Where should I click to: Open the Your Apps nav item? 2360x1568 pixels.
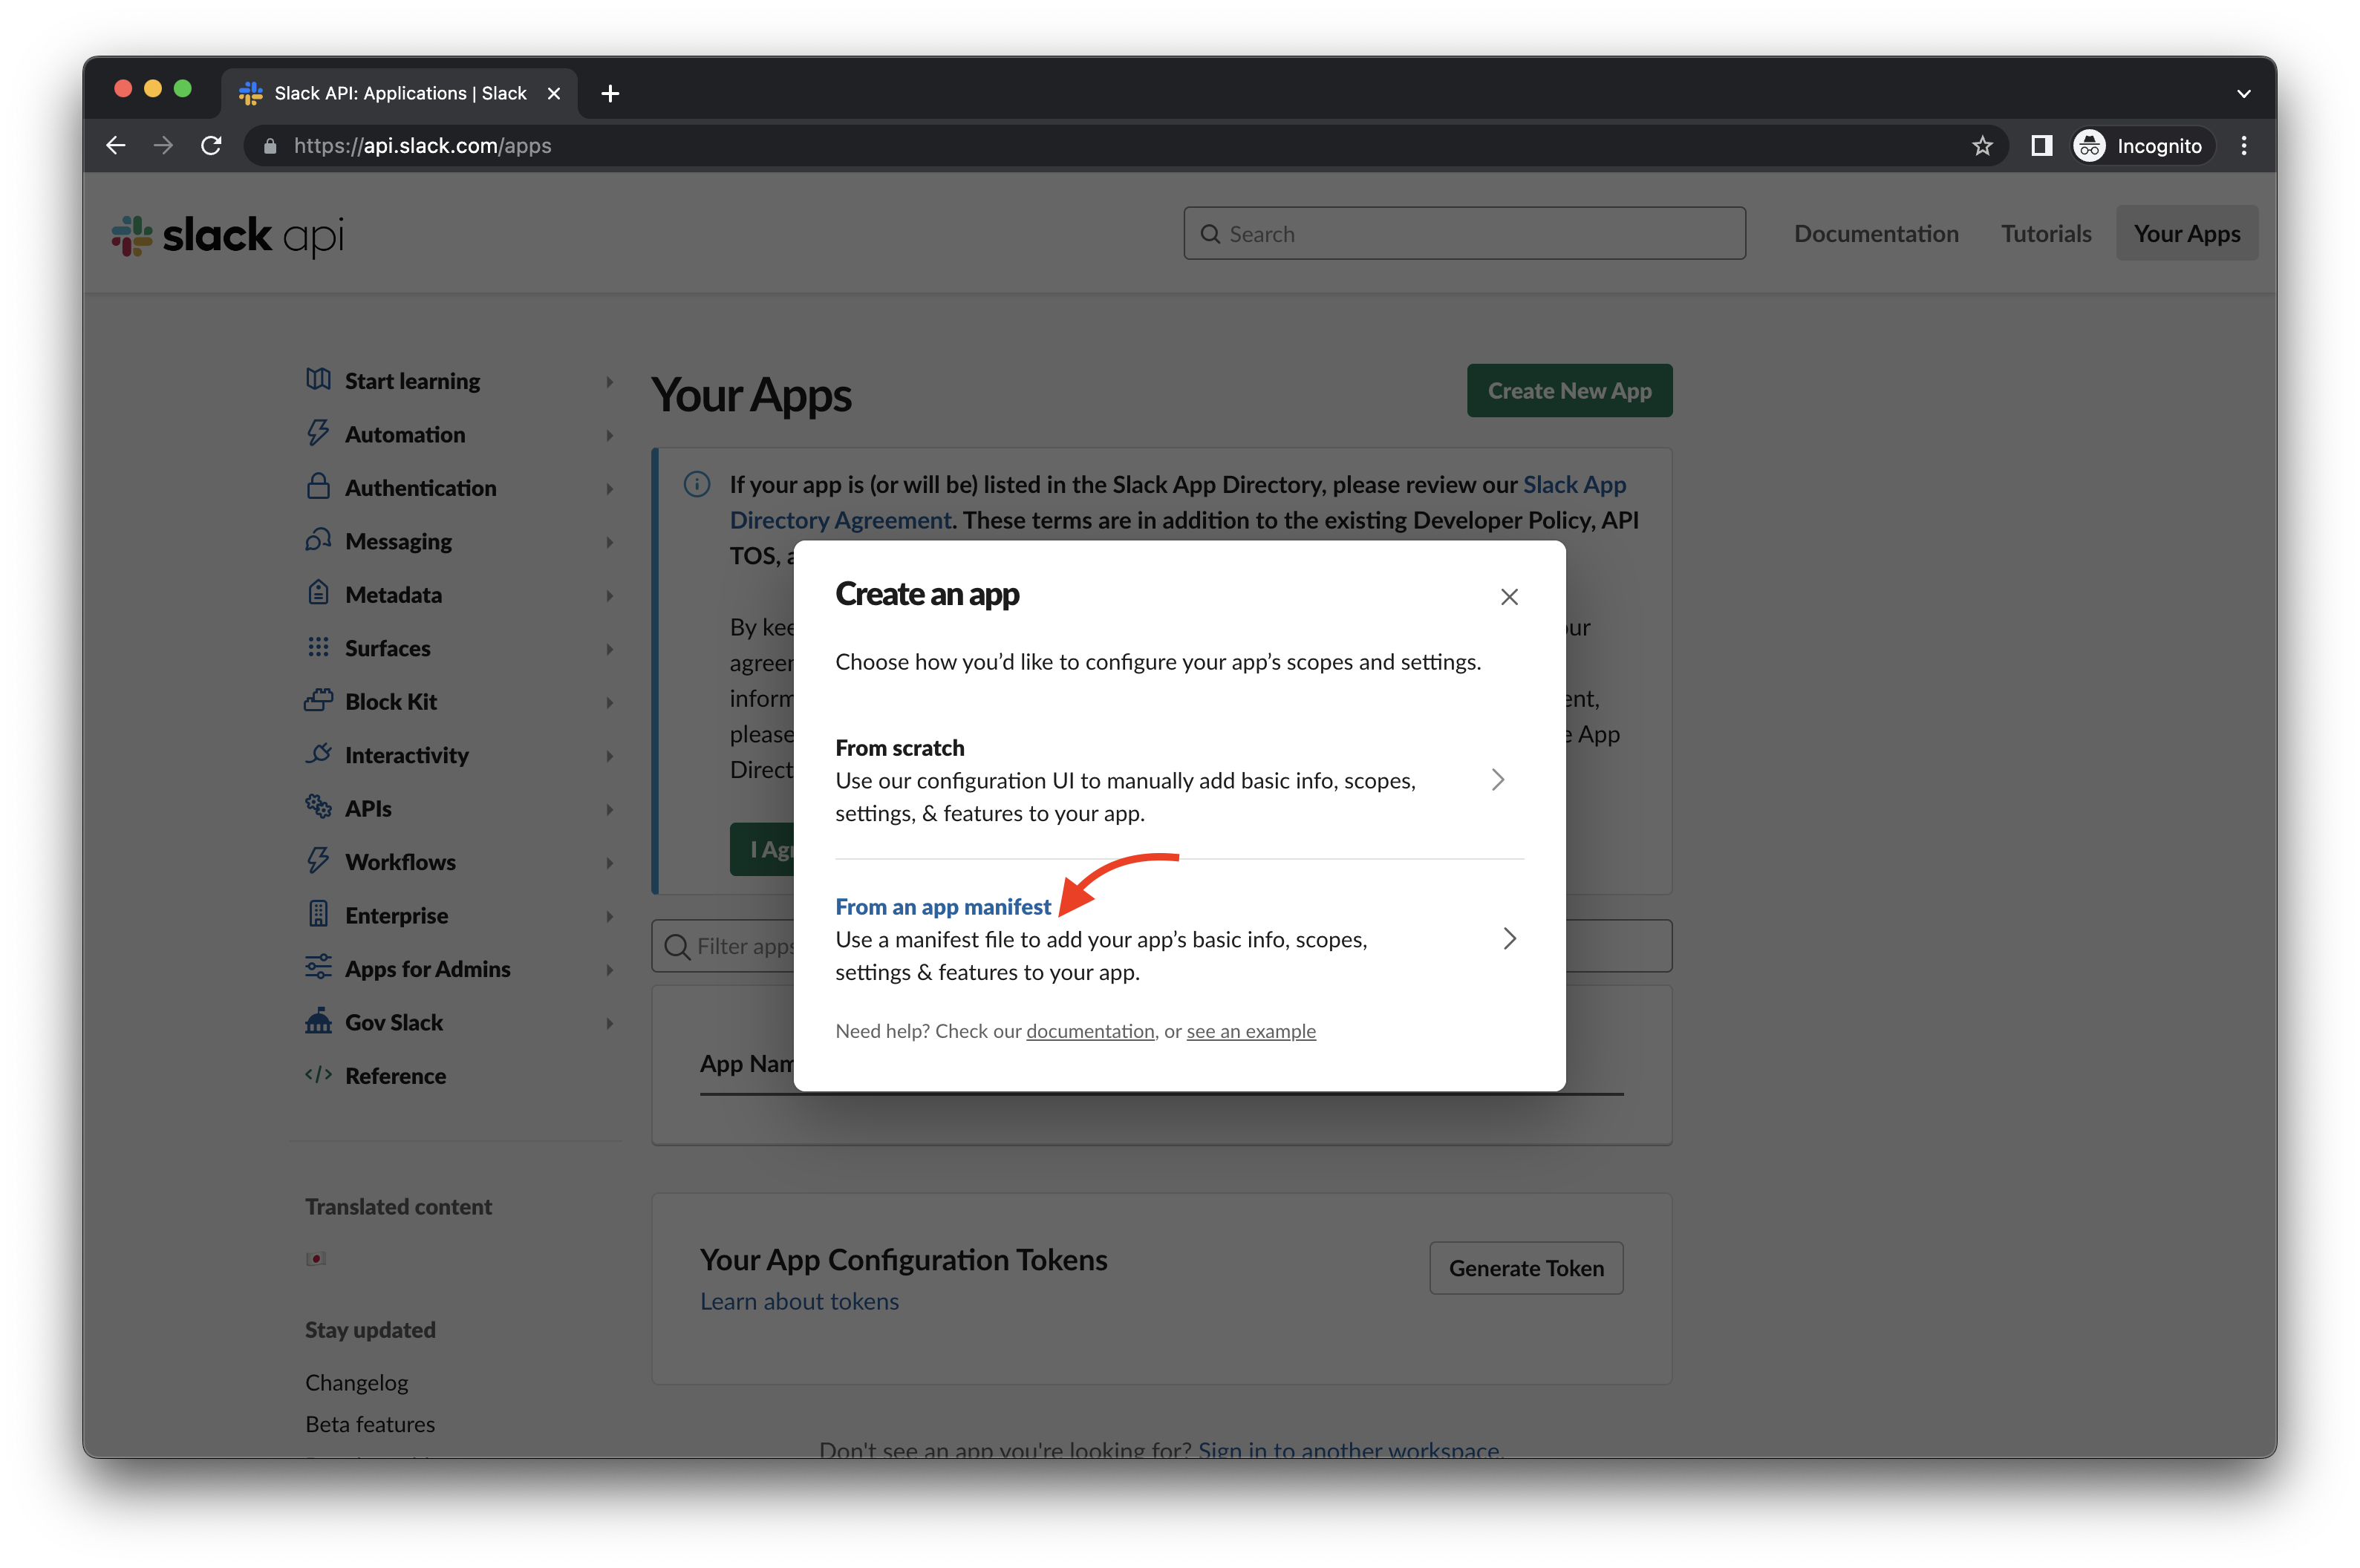pos(2187,233)
